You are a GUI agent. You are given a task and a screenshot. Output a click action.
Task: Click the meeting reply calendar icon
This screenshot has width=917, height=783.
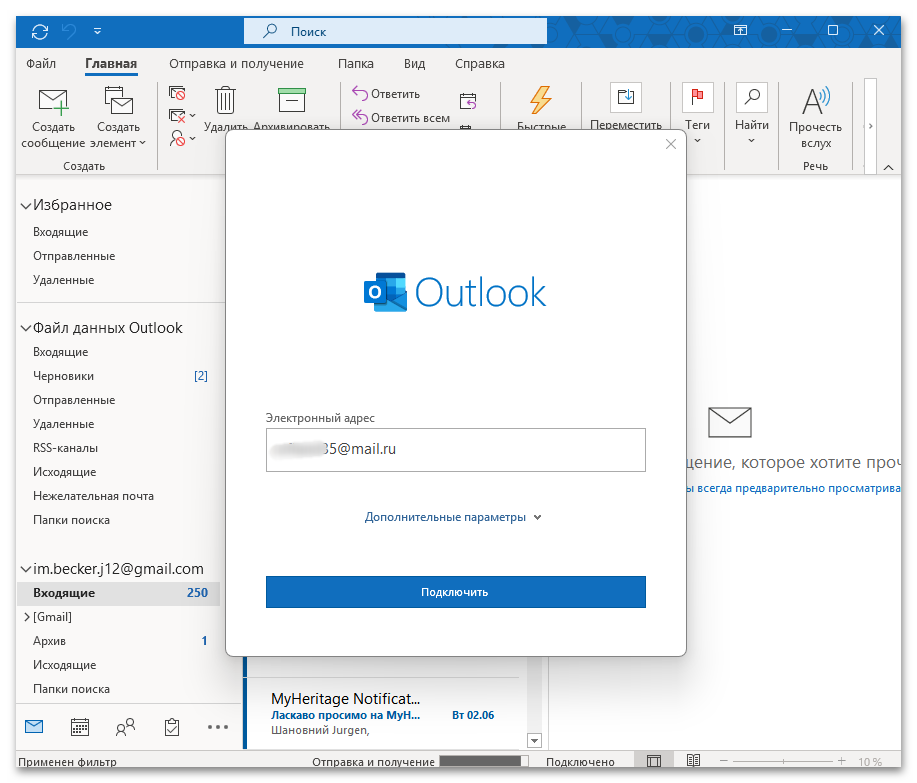coord(468,101)
